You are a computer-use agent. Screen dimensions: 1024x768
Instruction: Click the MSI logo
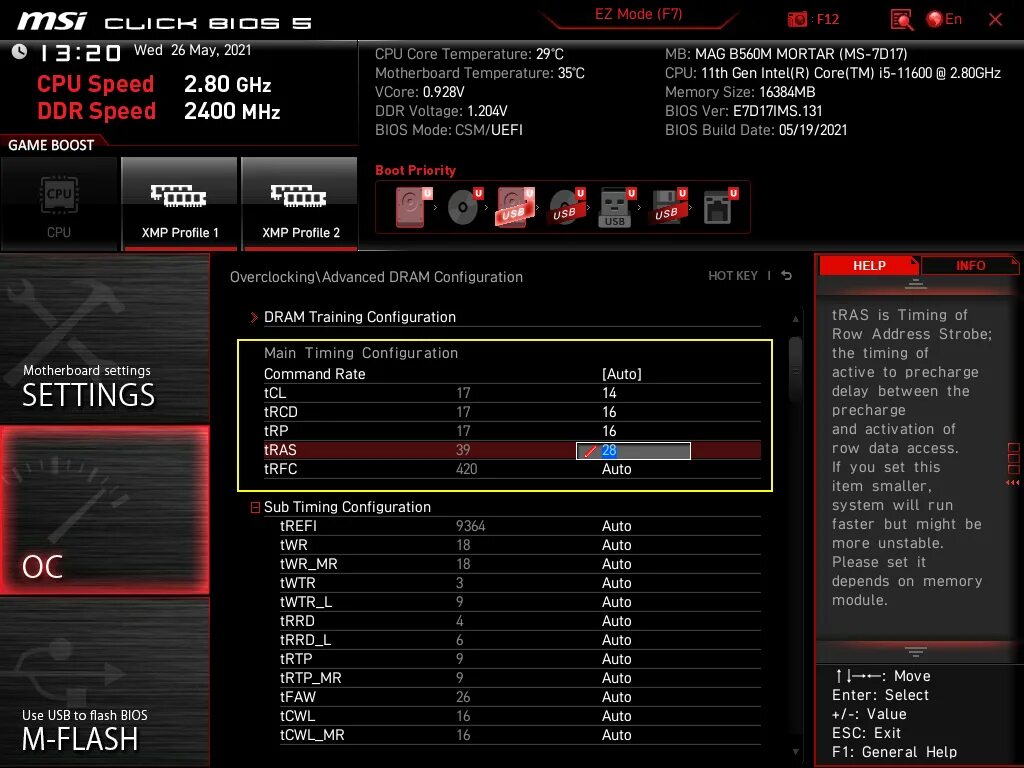coord(52,21)
